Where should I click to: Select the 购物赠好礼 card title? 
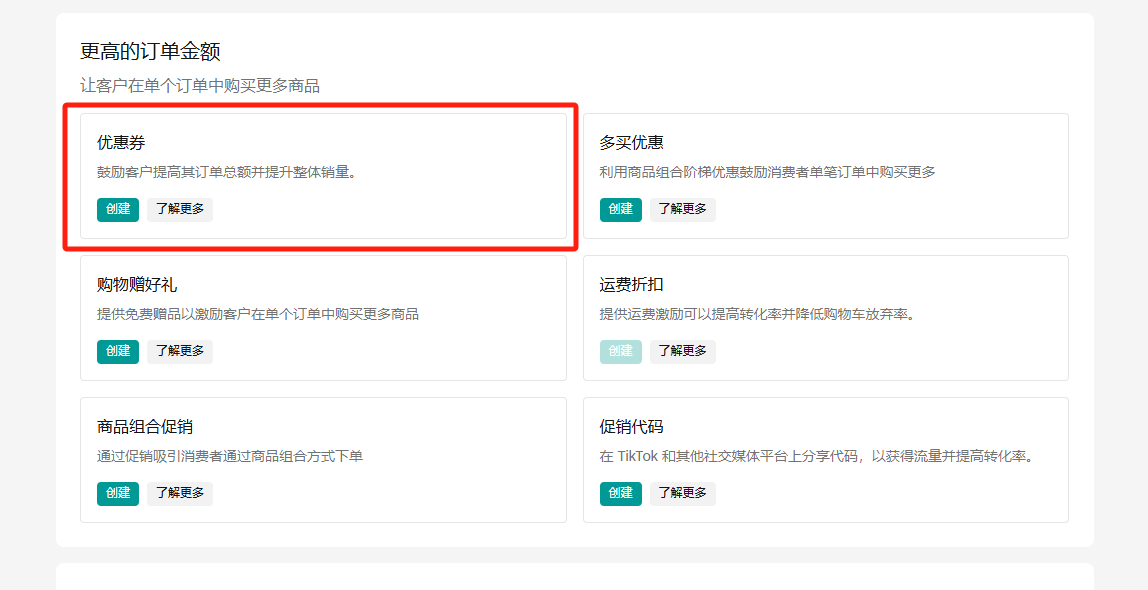click(x=137, y=285)
